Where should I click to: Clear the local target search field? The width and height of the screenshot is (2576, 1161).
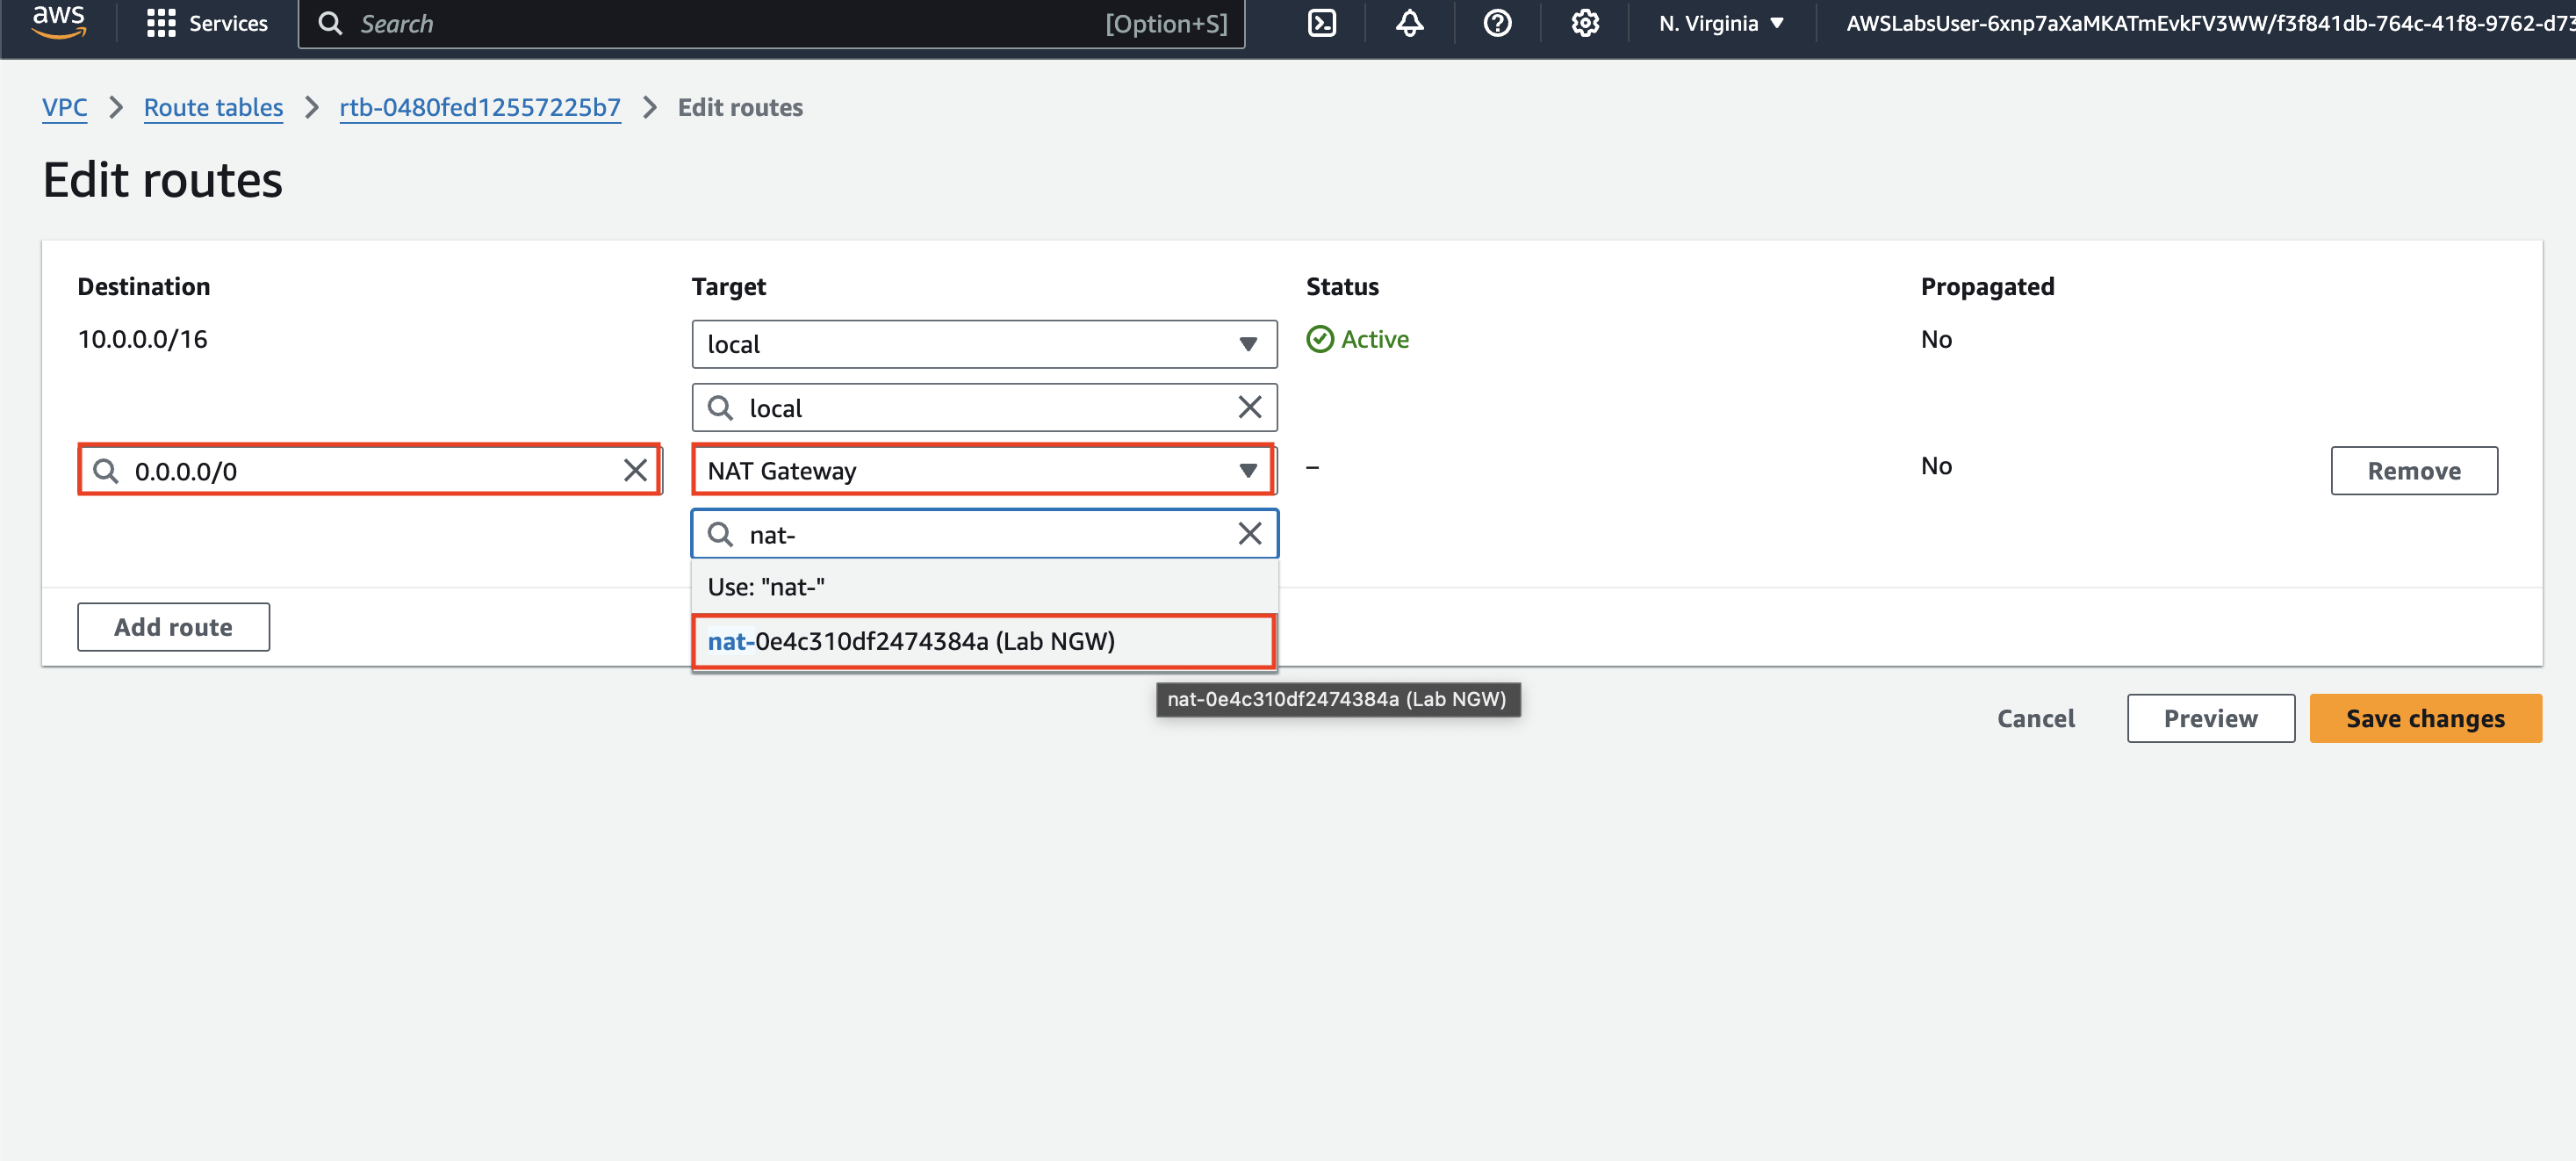click(x=1249, y=407)
